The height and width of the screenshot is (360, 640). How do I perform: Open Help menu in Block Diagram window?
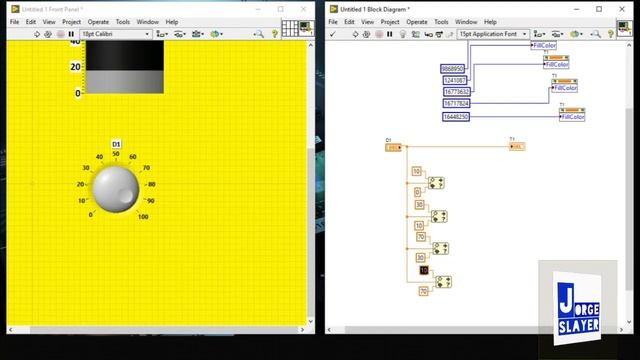pos(490,22)
